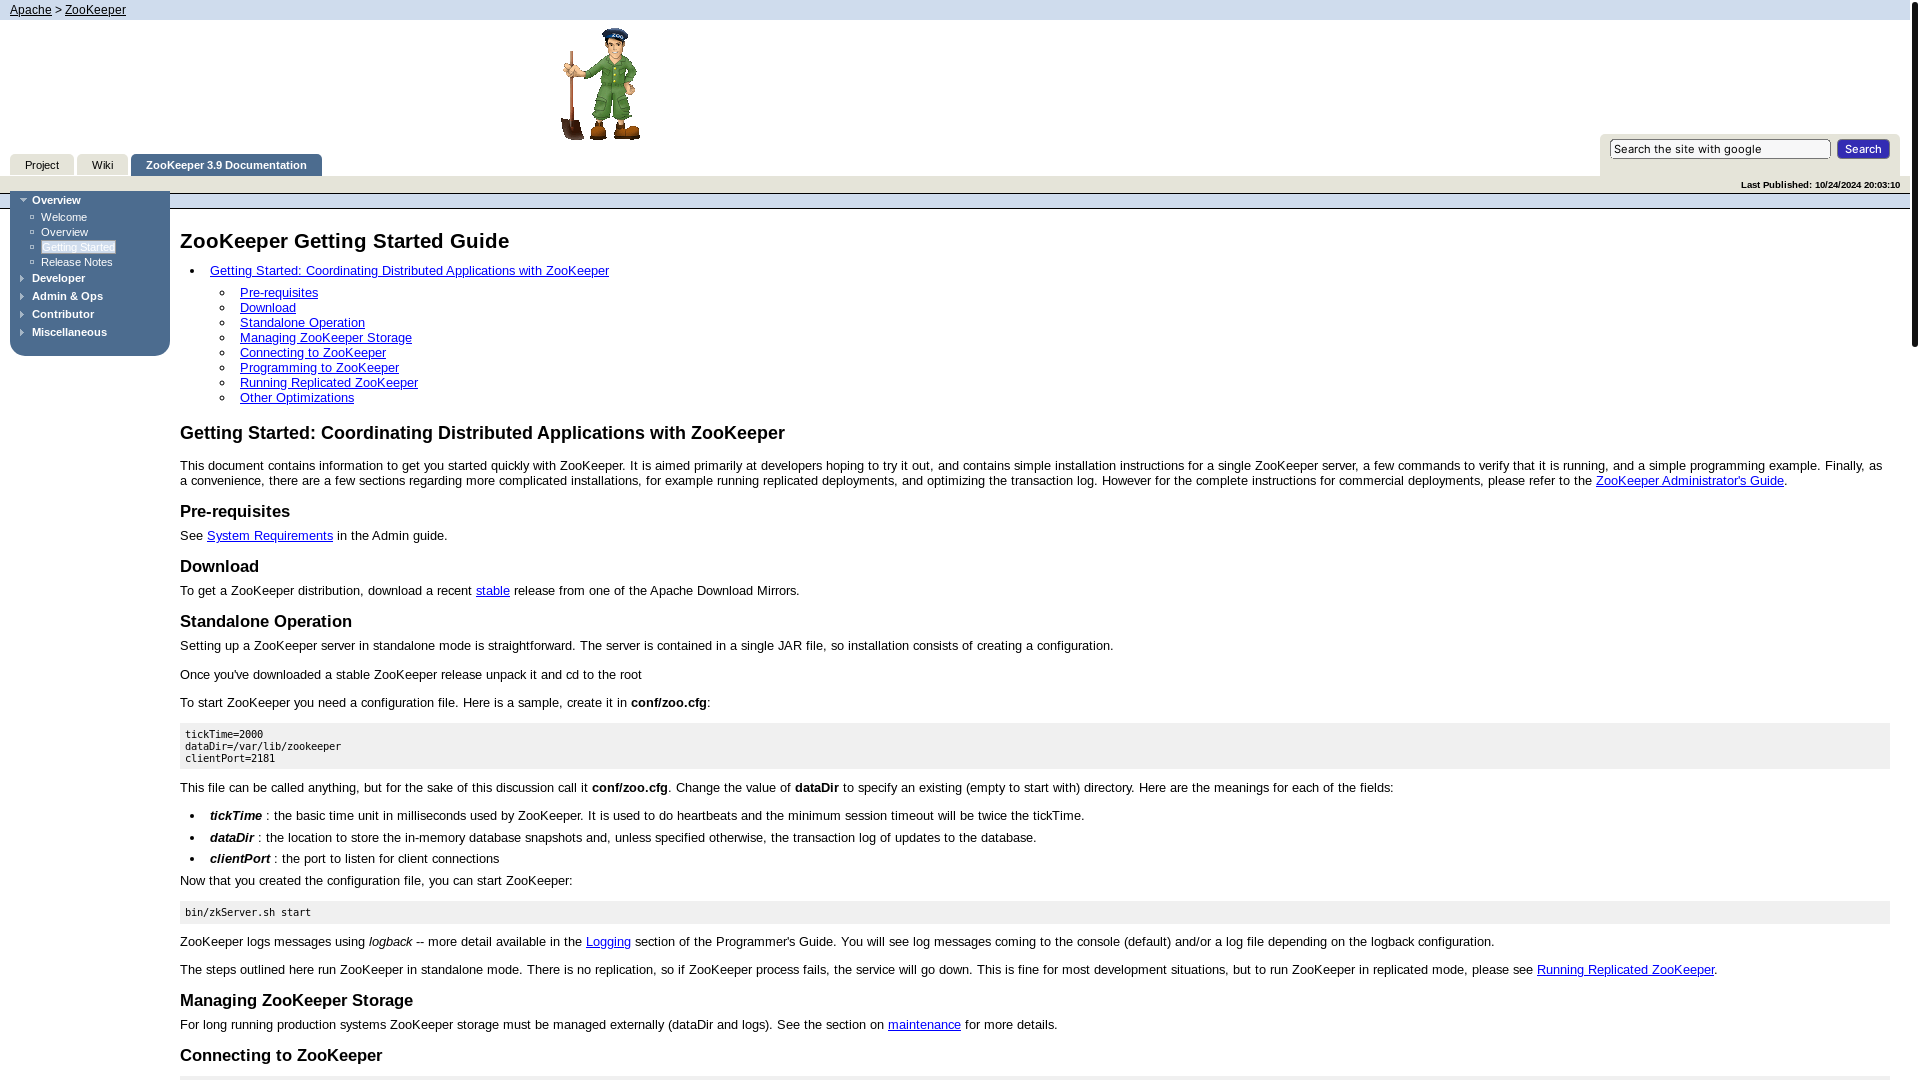1920x1080 pixels.
Task: Click the Managing ZooKeeper Storage heading
Action: [296, 1001]
